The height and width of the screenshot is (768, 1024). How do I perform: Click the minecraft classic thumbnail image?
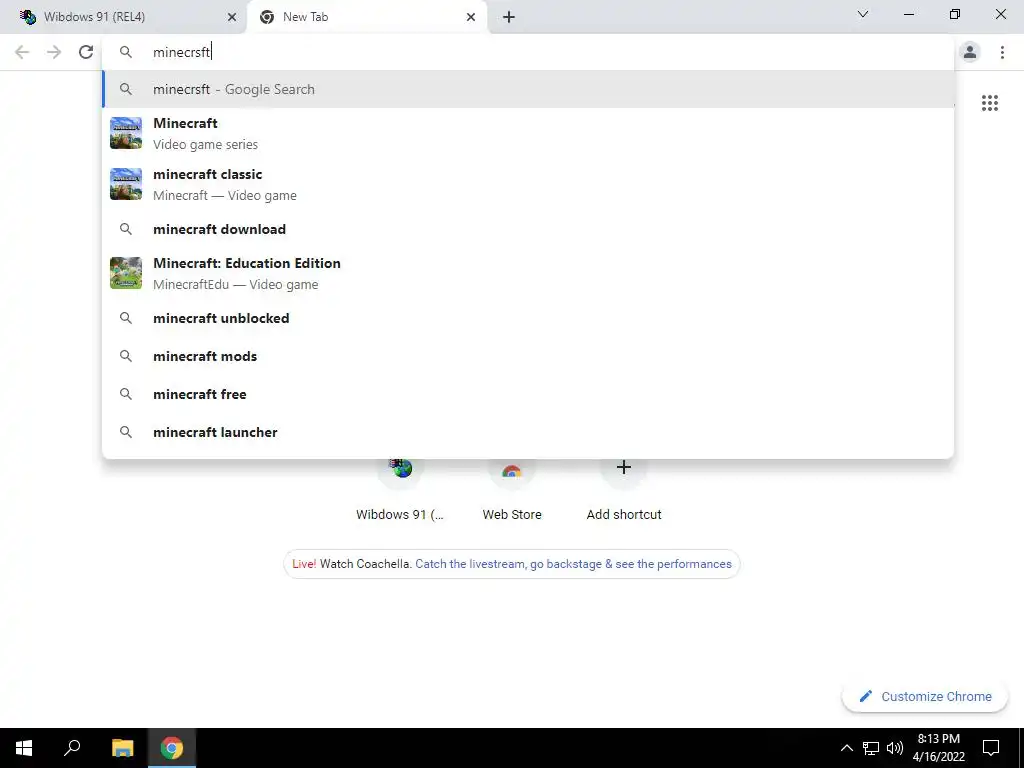tap(126, 184)
